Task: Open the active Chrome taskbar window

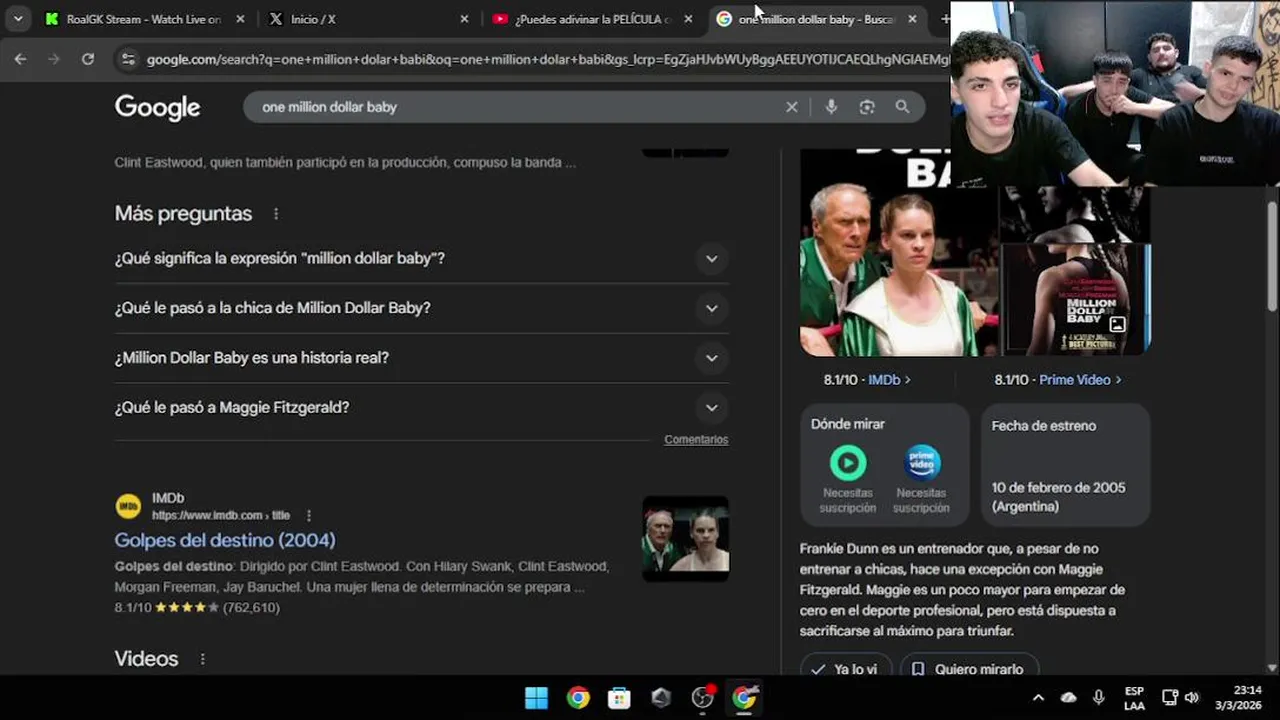Action: (745, 698)
